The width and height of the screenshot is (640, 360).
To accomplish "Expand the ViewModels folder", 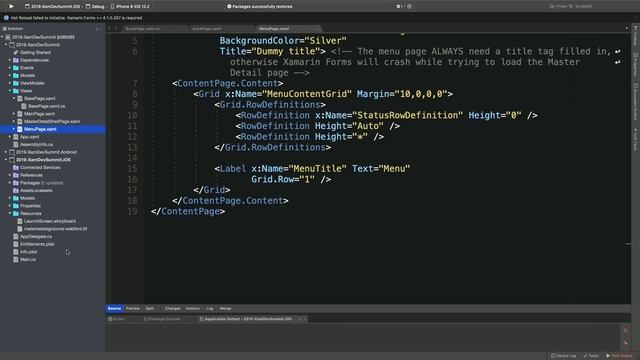I will coord(10,83).
